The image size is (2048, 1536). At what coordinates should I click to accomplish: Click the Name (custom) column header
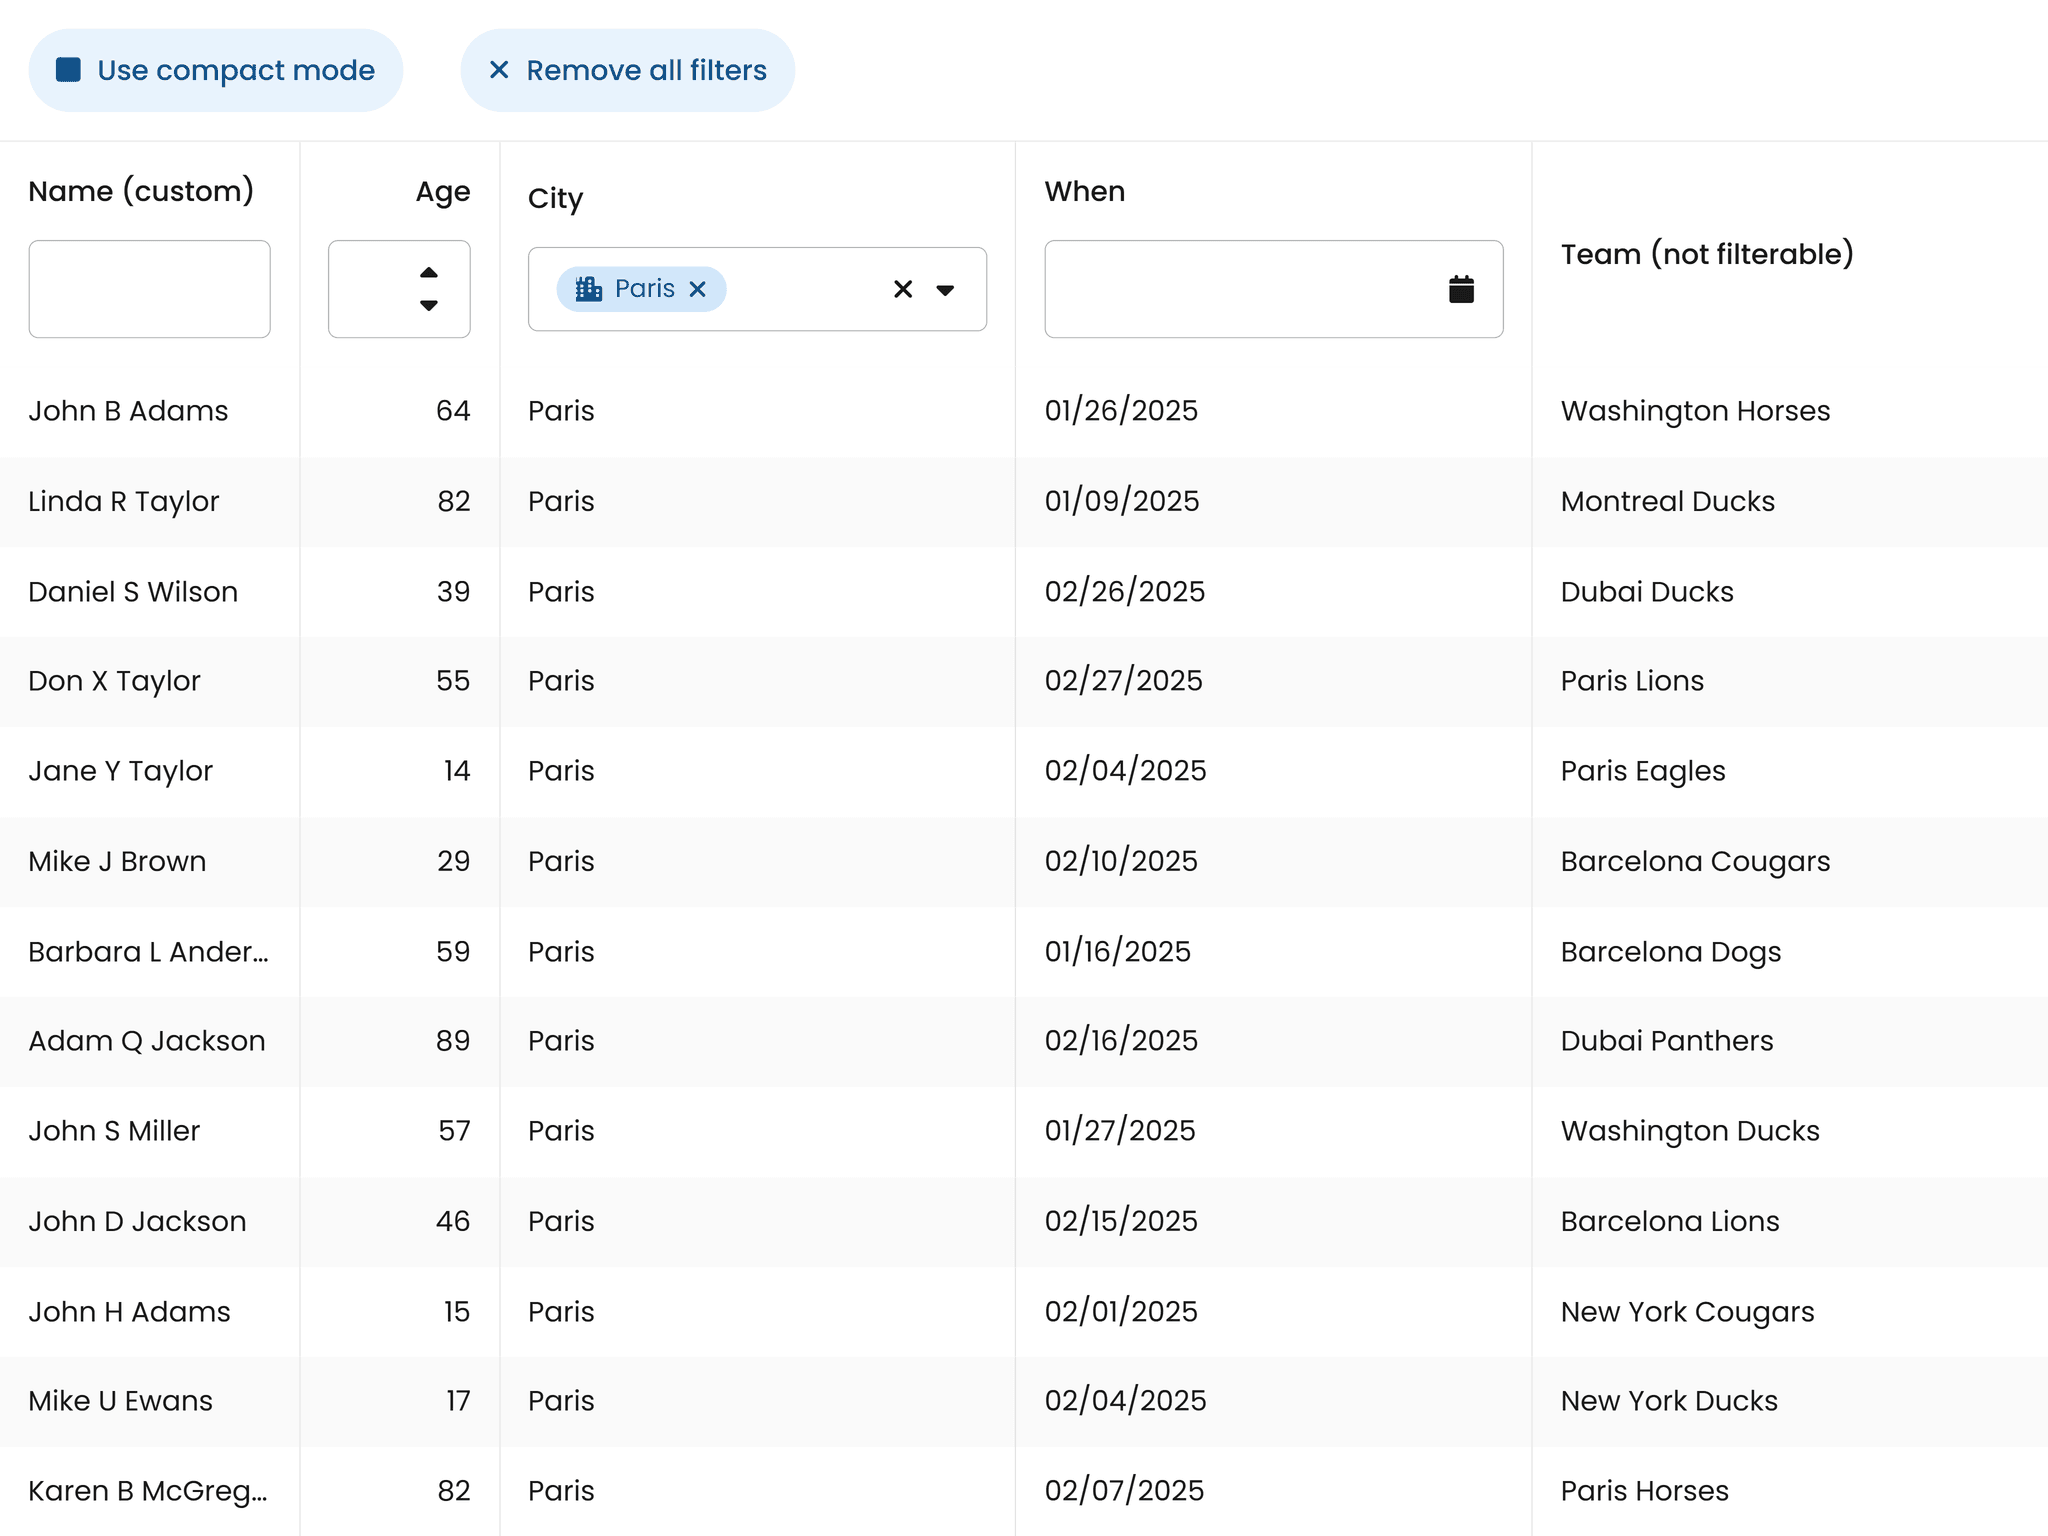pos(141,191)
